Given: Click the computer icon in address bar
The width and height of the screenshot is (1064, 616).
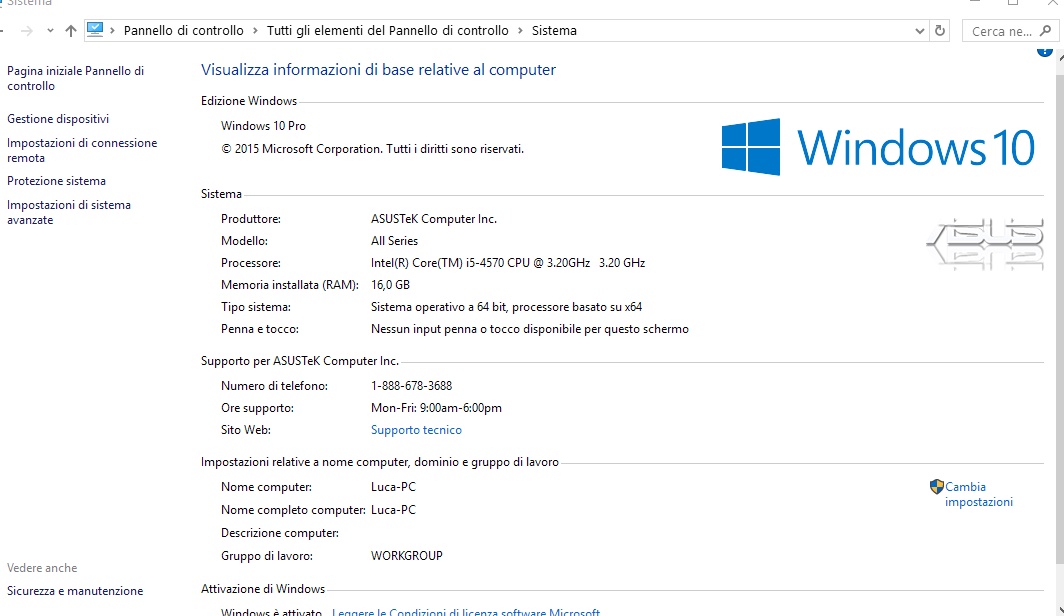Looking at the screenshot, I should click(95, 30).
